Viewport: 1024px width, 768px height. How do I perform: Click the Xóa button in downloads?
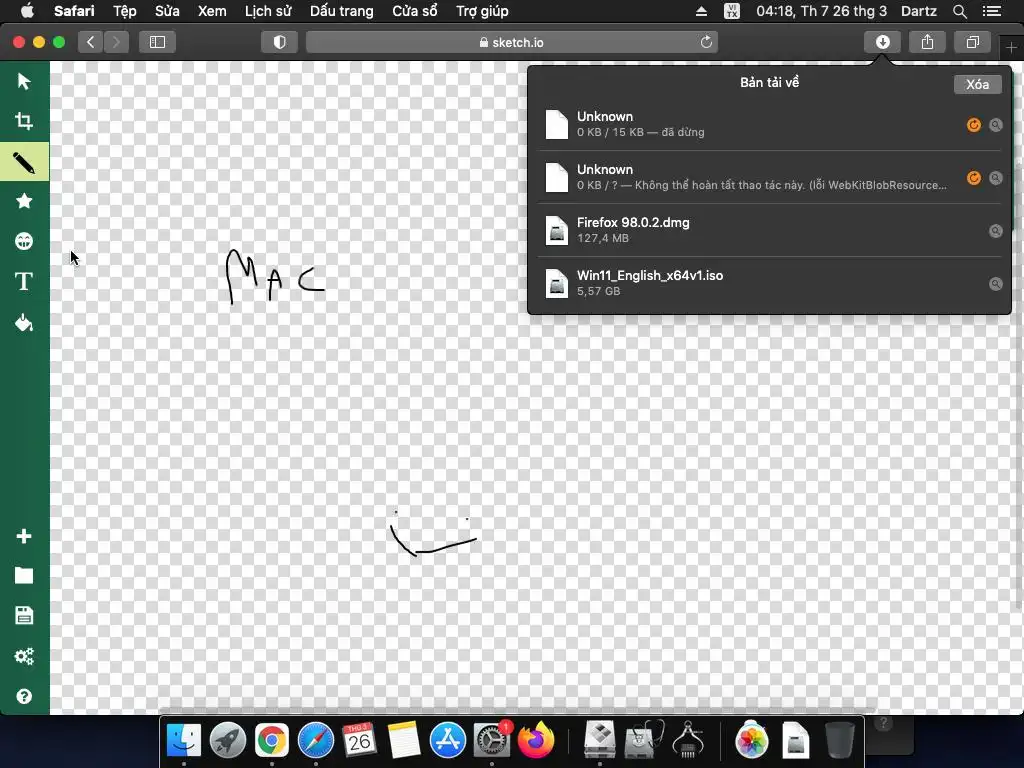click(x=978, y=84)
